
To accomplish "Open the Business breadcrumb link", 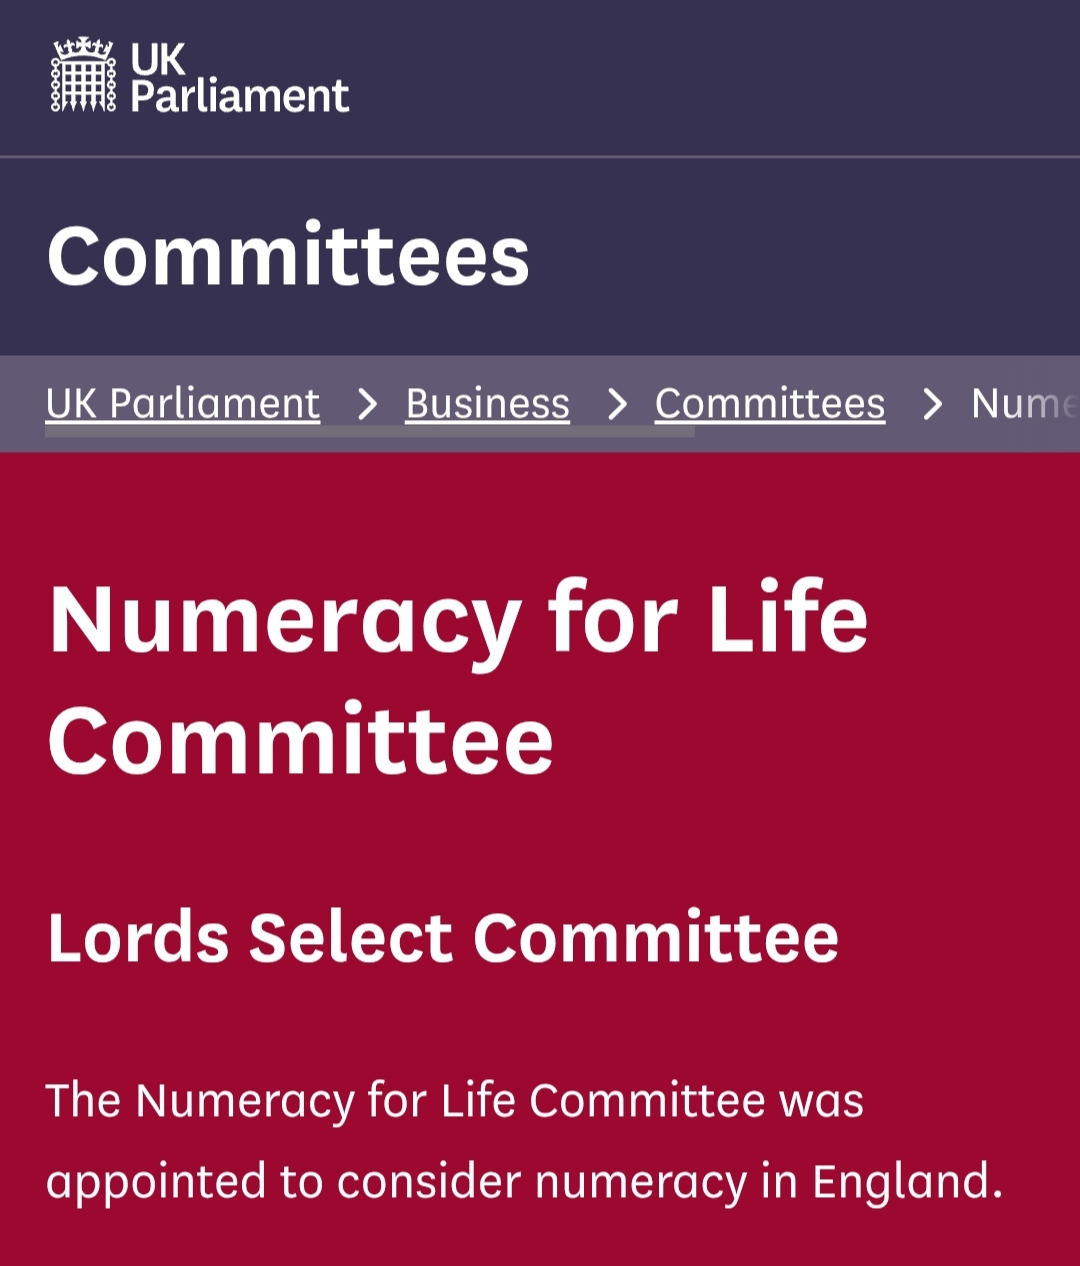I will (487, 404).
